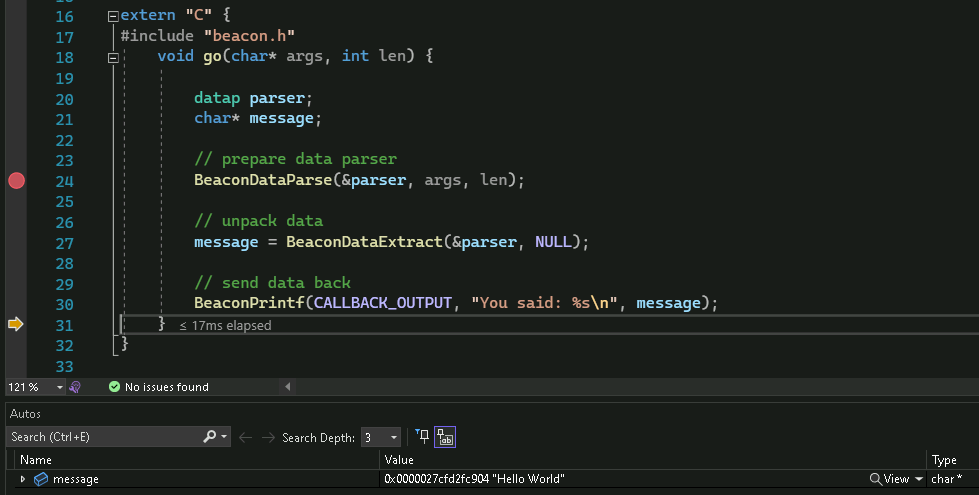This screenshot has width=979, height=495.
Task: Open the View visualizer dropdown arrow
Action: tap(919, 479)
